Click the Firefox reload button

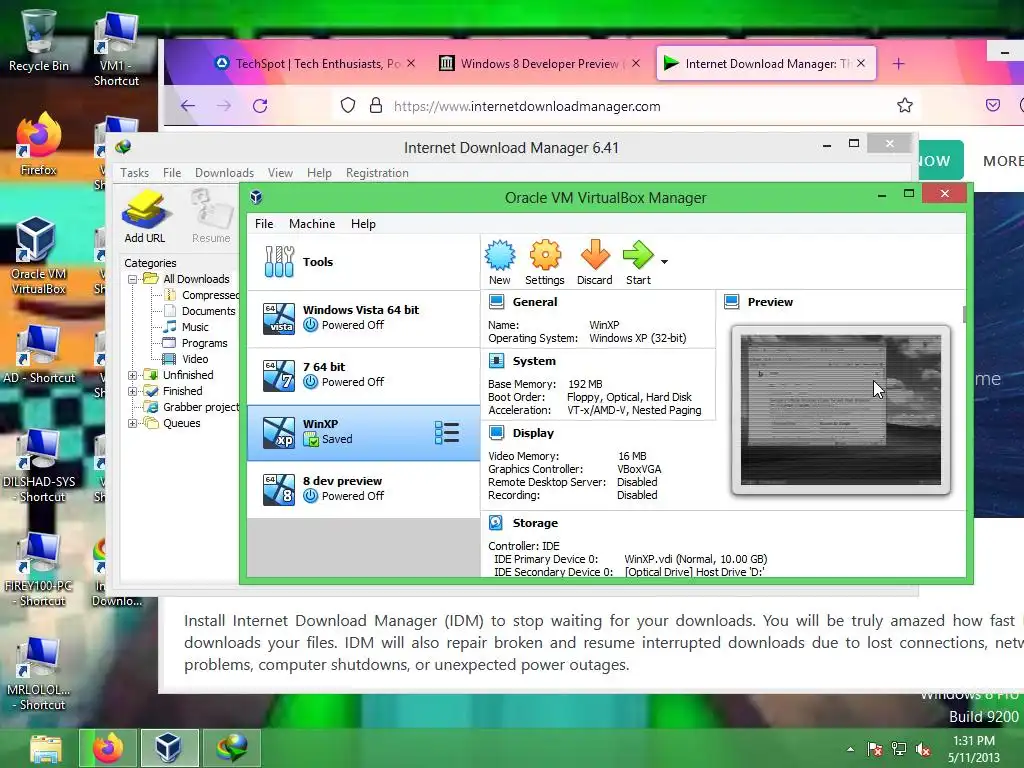(260, 106)
